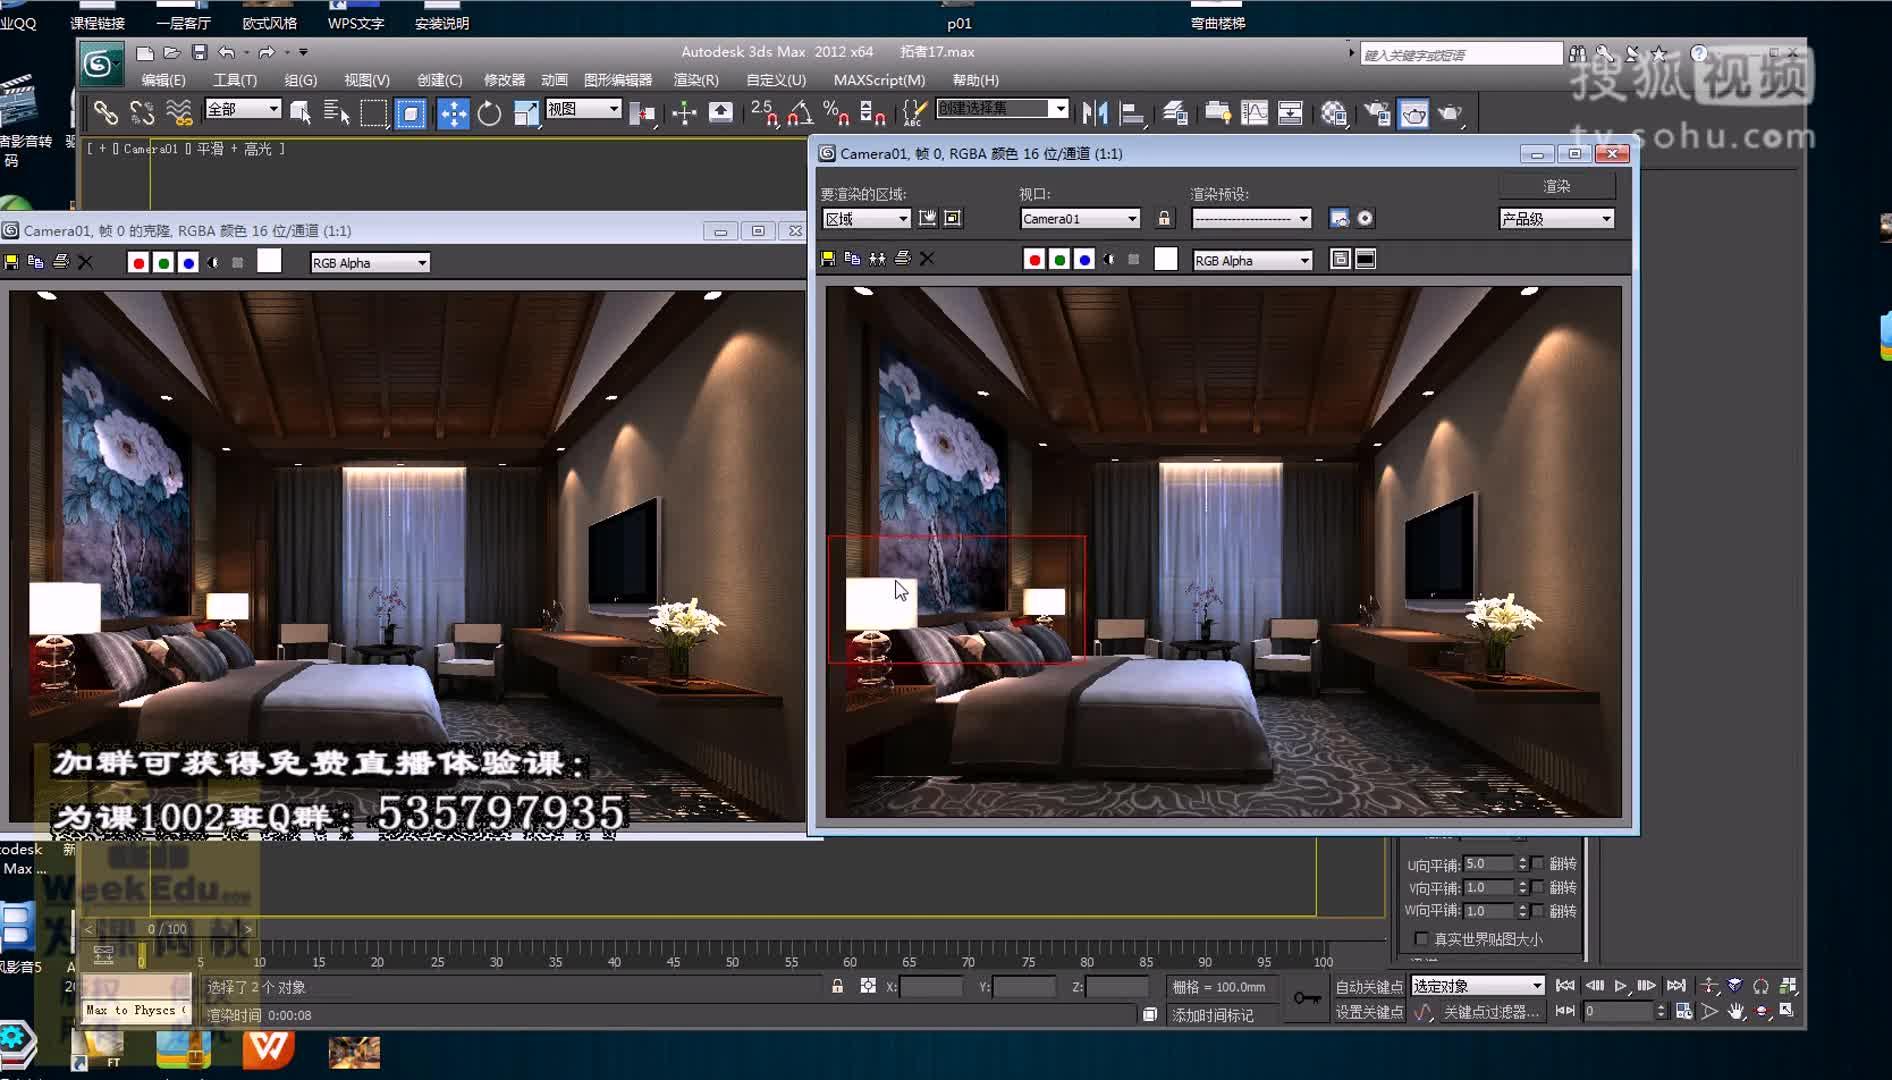Jump to the animation start frame

[1565, 986]
